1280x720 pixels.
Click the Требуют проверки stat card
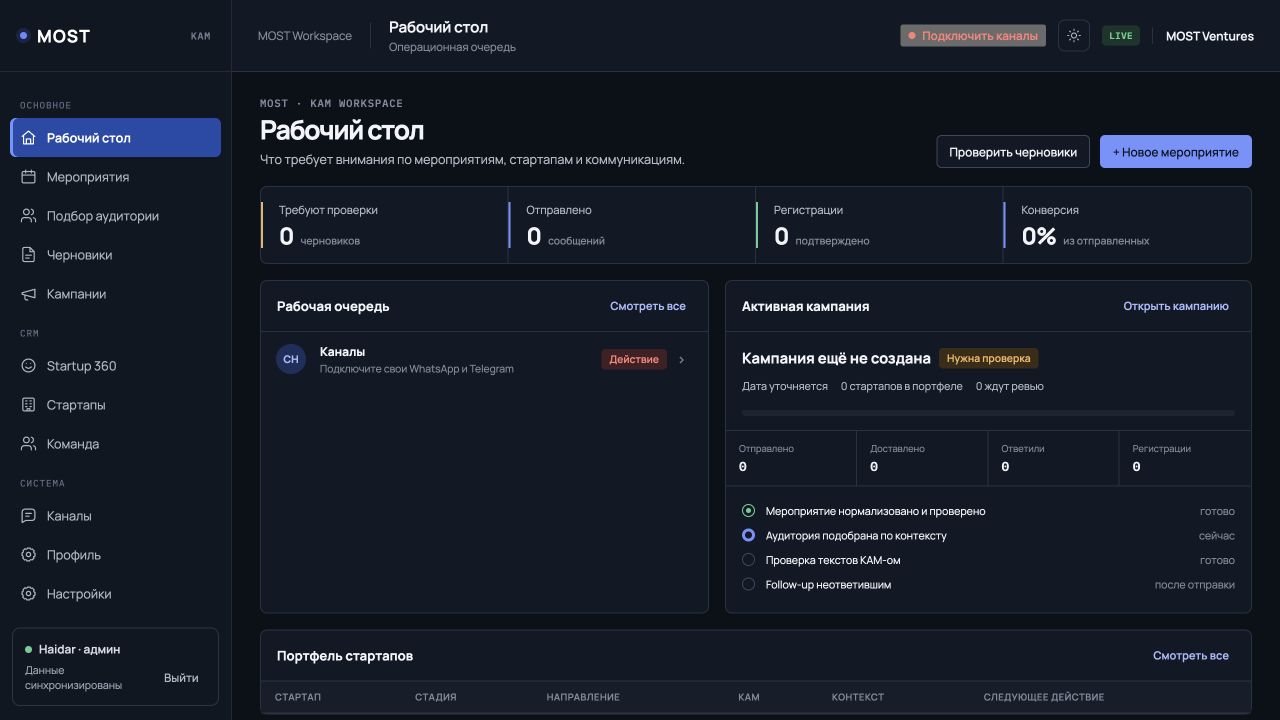(x=385, y=225)
